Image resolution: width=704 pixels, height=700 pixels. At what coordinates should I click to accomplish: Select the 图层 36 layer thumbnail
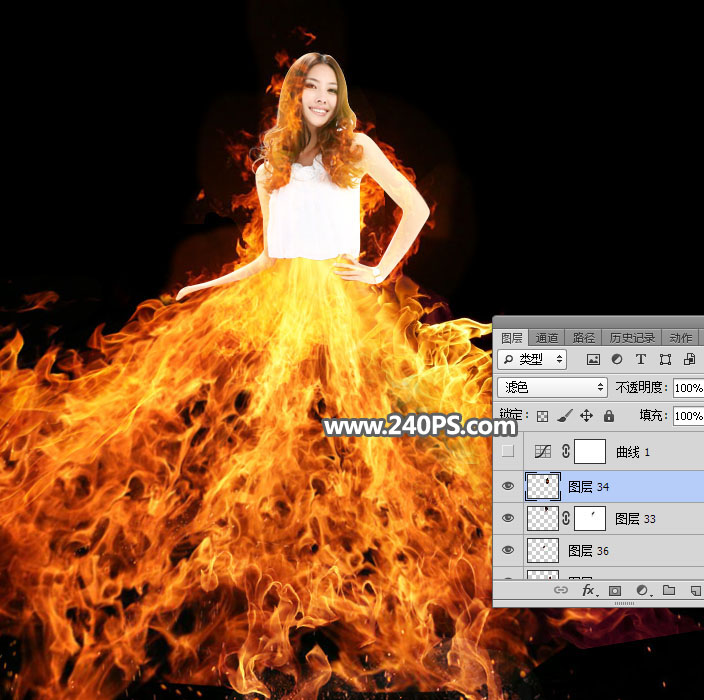tap(543, 550)
